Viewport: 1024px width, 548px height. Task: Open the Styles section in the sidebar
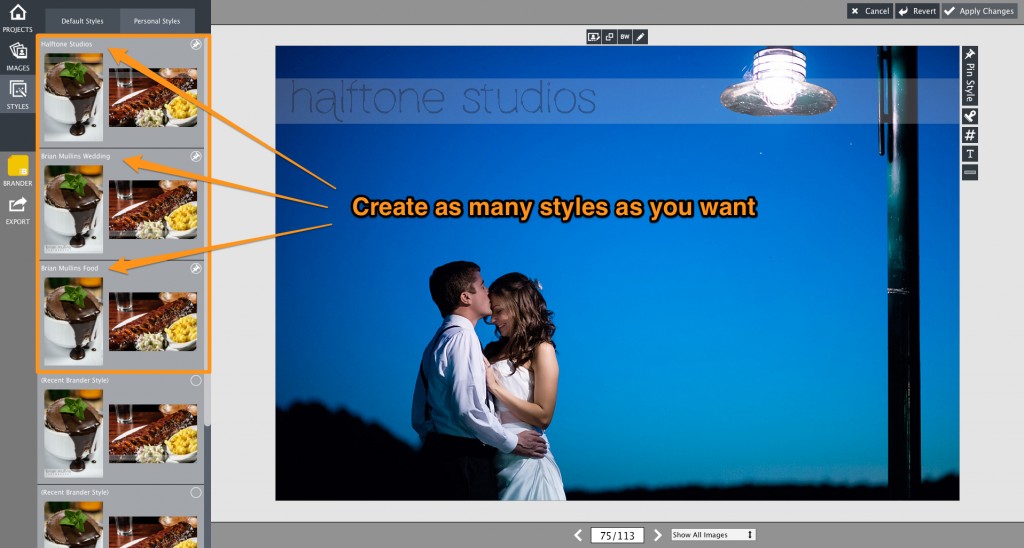tap(18, 95)
